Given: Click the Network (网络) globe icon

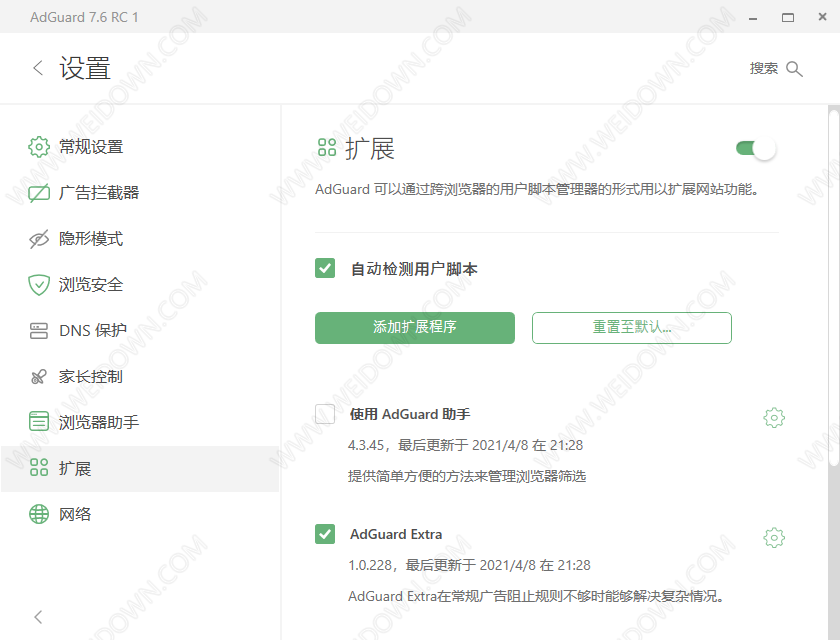Looking at the screenshot, I should click(39, 514).
